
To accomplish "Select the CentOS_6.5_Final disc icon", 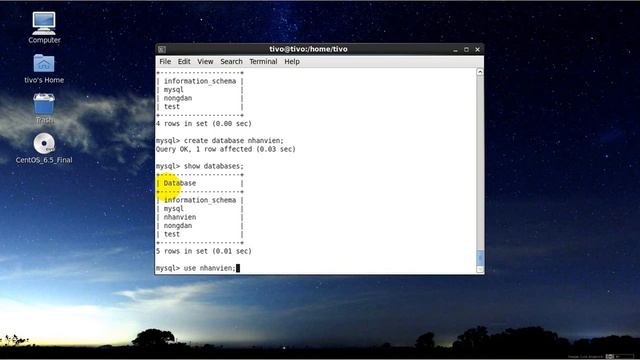I will pos(44,148).
